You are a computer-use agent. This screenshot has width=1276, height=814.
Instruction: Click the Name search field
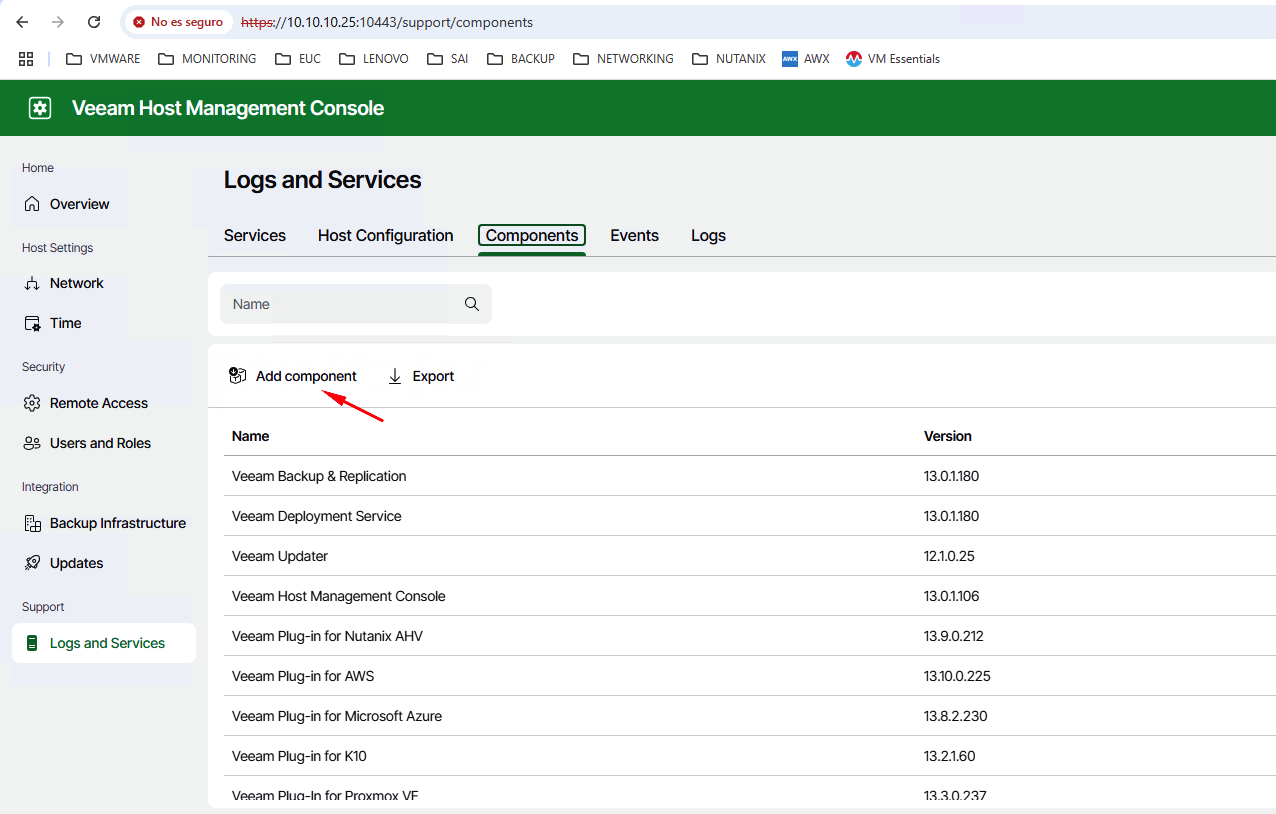coord(356,304)
